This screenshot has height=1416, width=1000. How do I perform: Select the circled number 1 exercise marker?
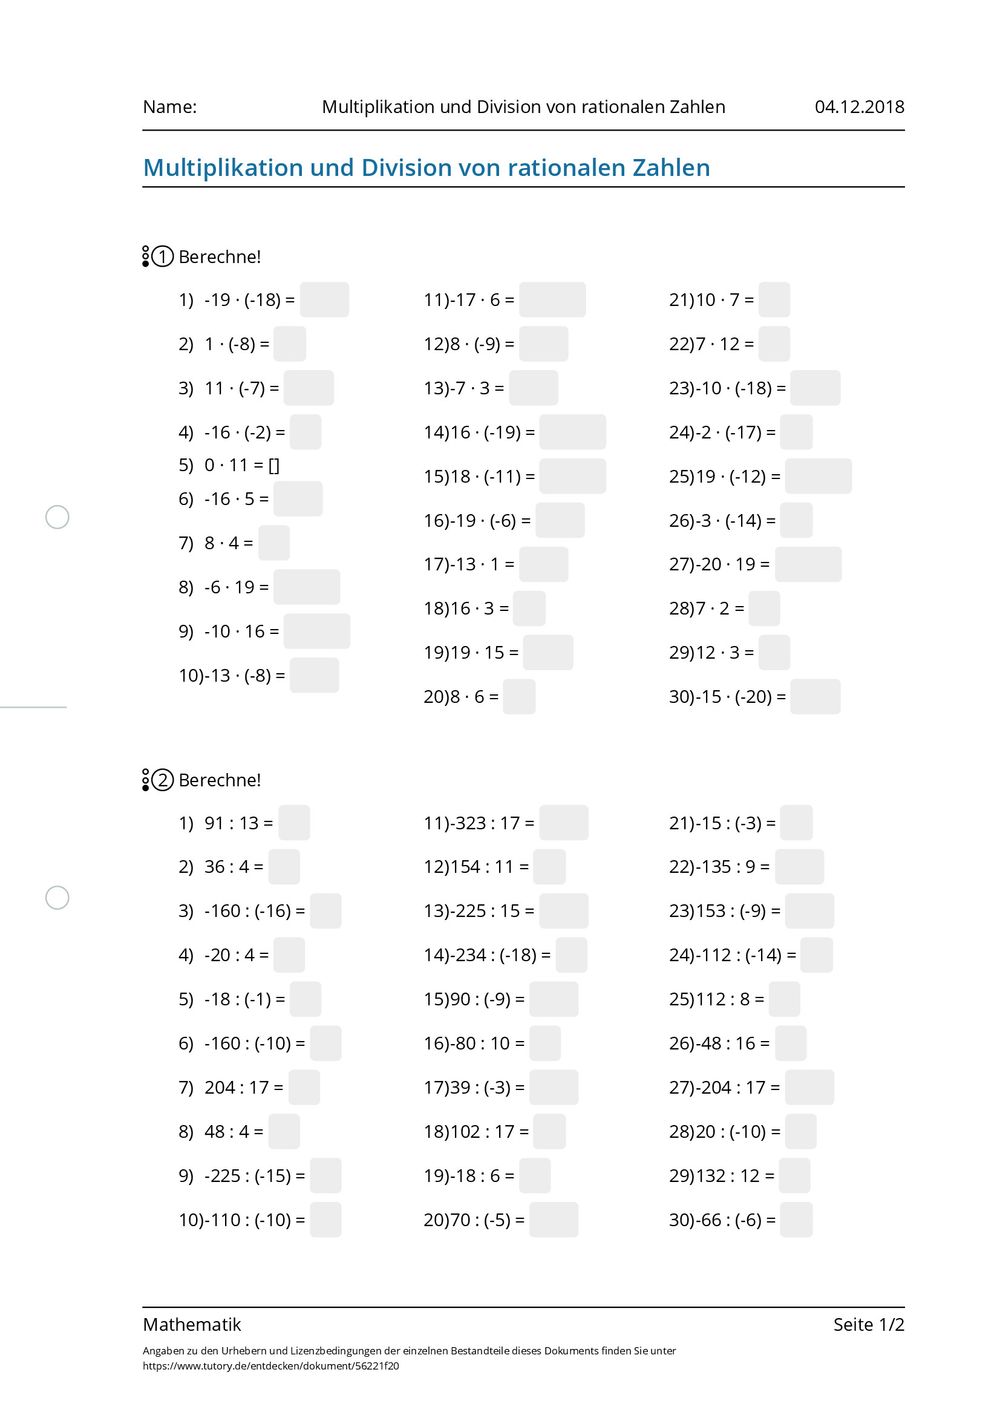163,257
